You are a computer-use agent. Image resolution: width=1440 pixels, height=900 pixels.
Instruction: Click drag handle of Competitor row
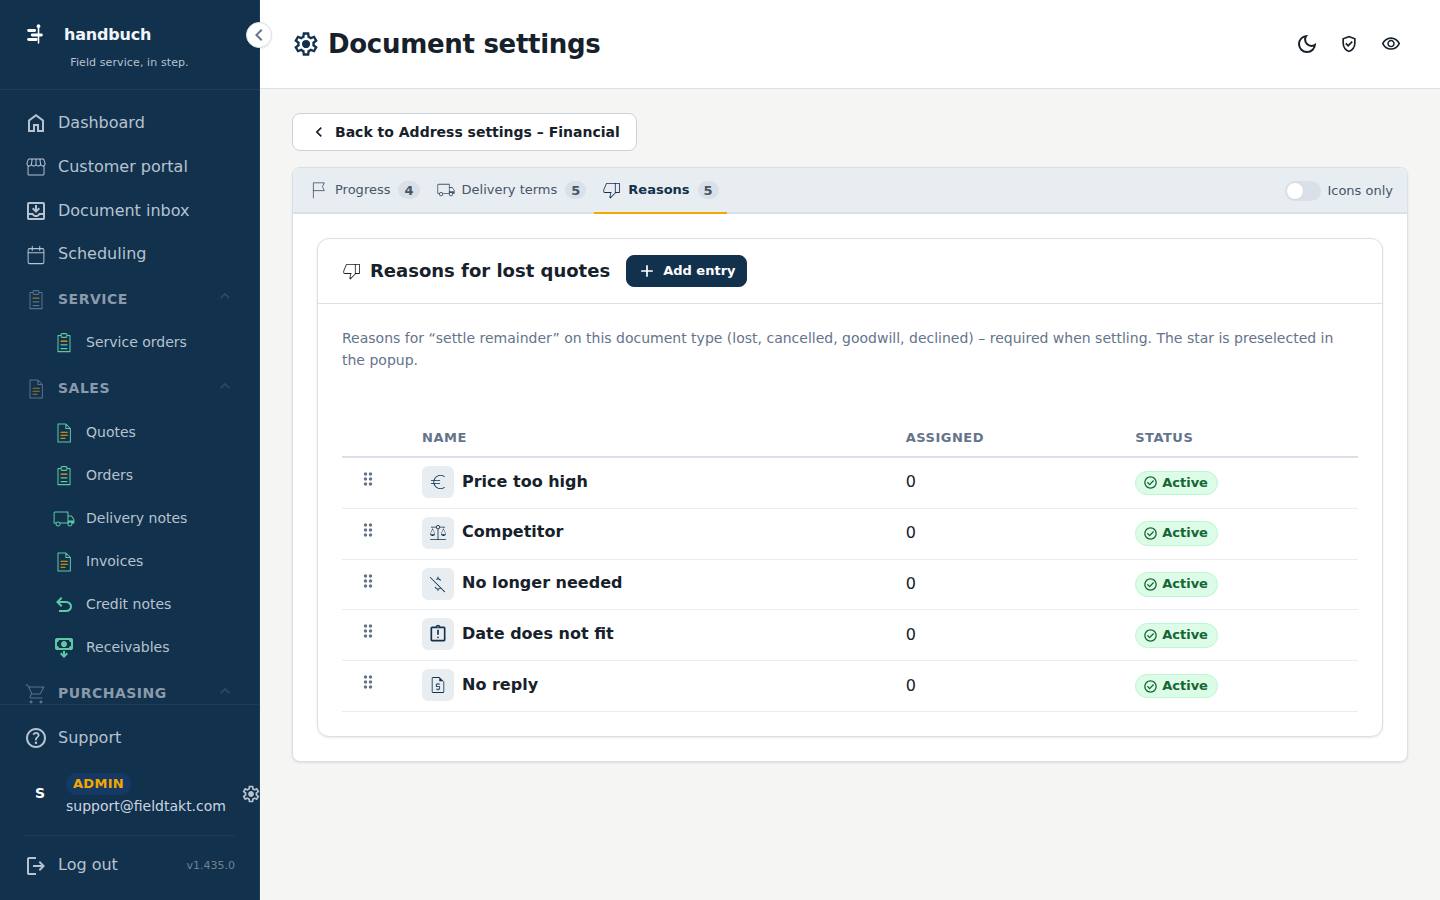pyautogui.click(x=368, y=531)
